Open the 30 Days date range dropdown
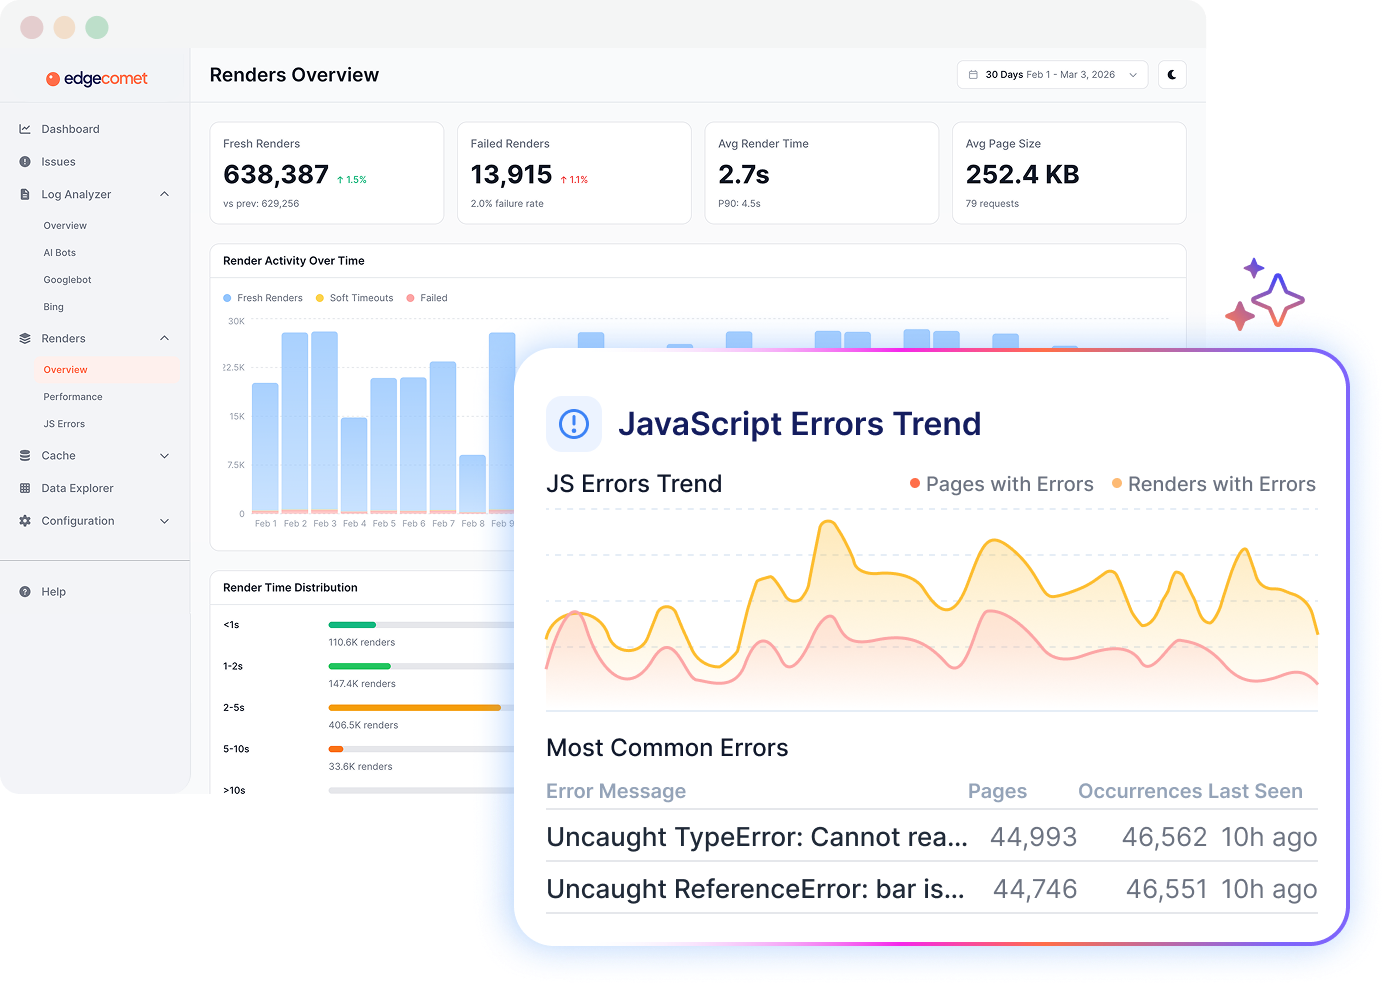 (1052, 75)
